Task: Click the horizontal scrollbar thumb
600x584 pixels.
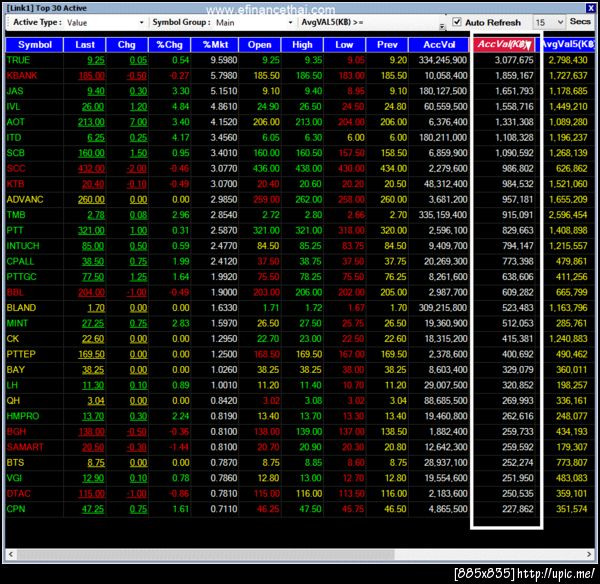Action: pos(205,554)
